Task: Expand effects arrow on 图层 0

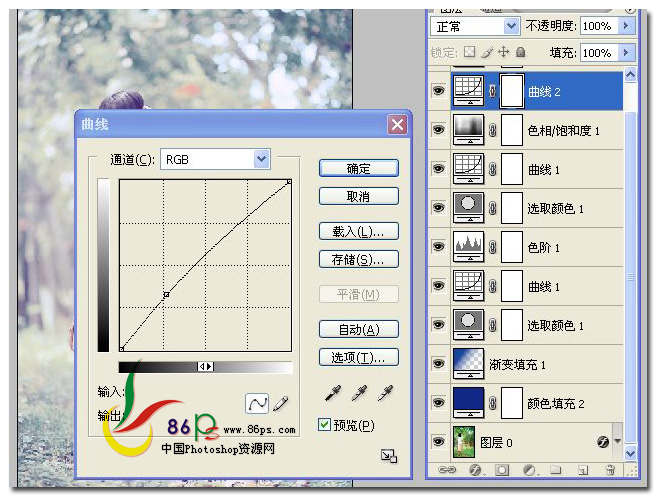Action: click(x=617, y=441)
